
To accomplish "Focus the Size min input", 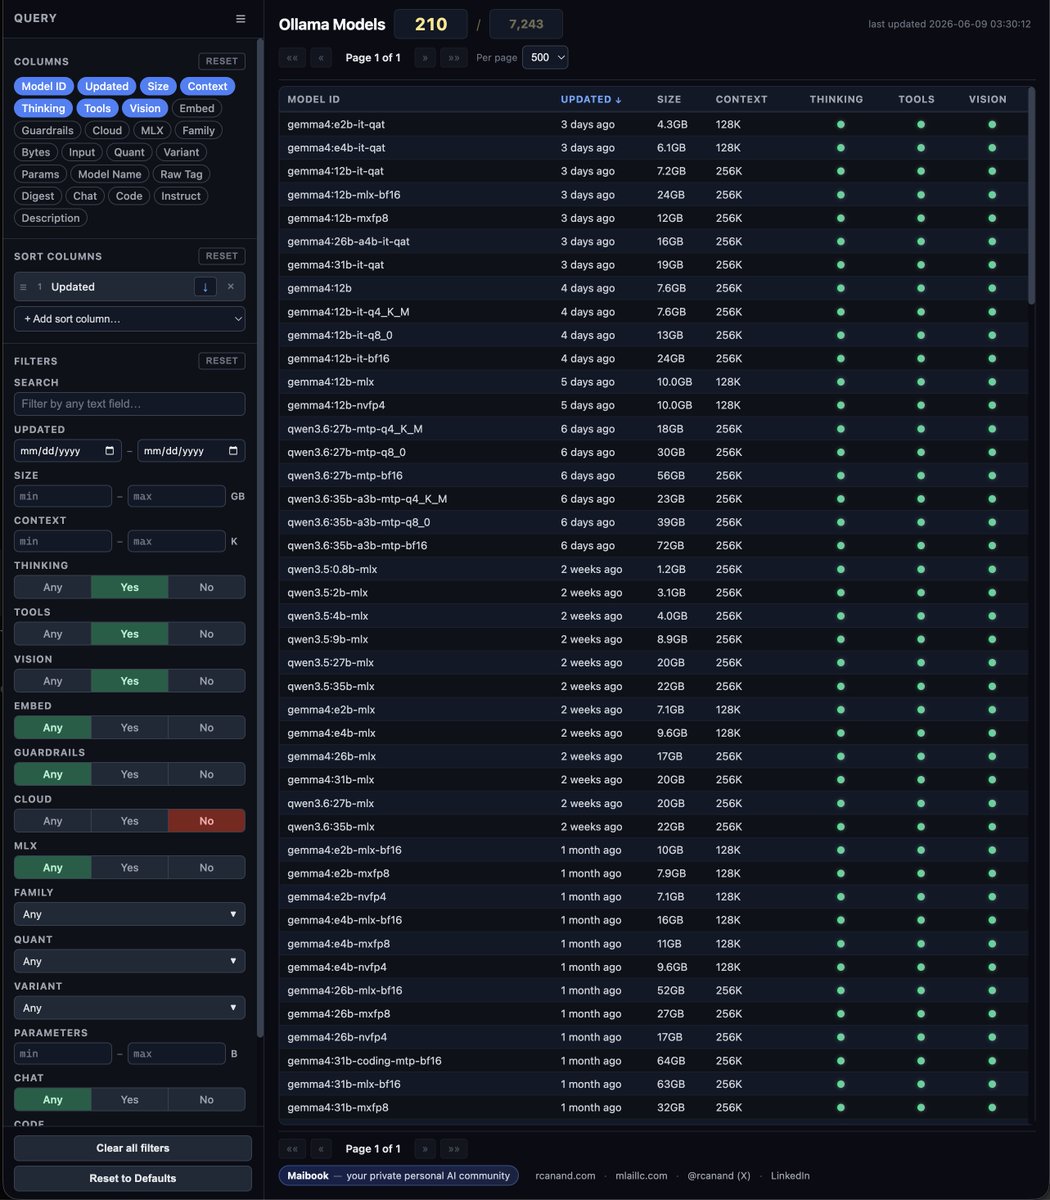I will point(63,496).
